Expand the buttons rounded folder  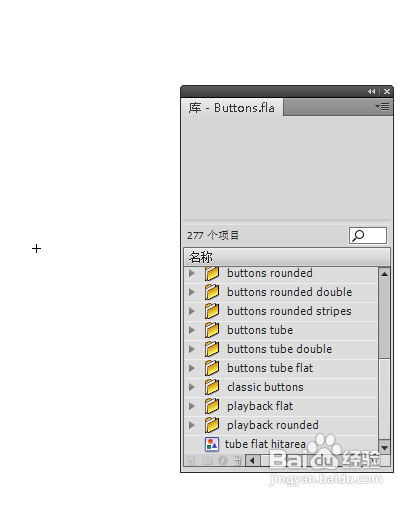click(192, 273)
